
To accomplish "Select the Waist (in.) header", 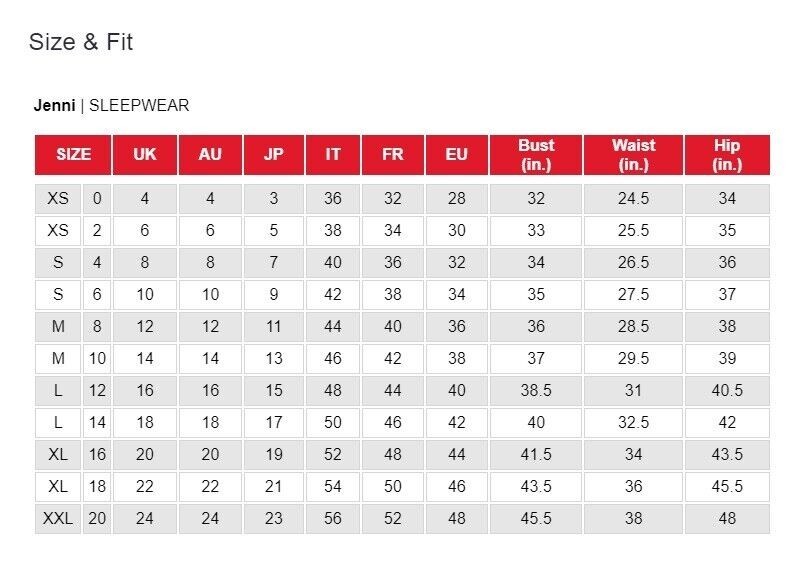I will [633, 155].
